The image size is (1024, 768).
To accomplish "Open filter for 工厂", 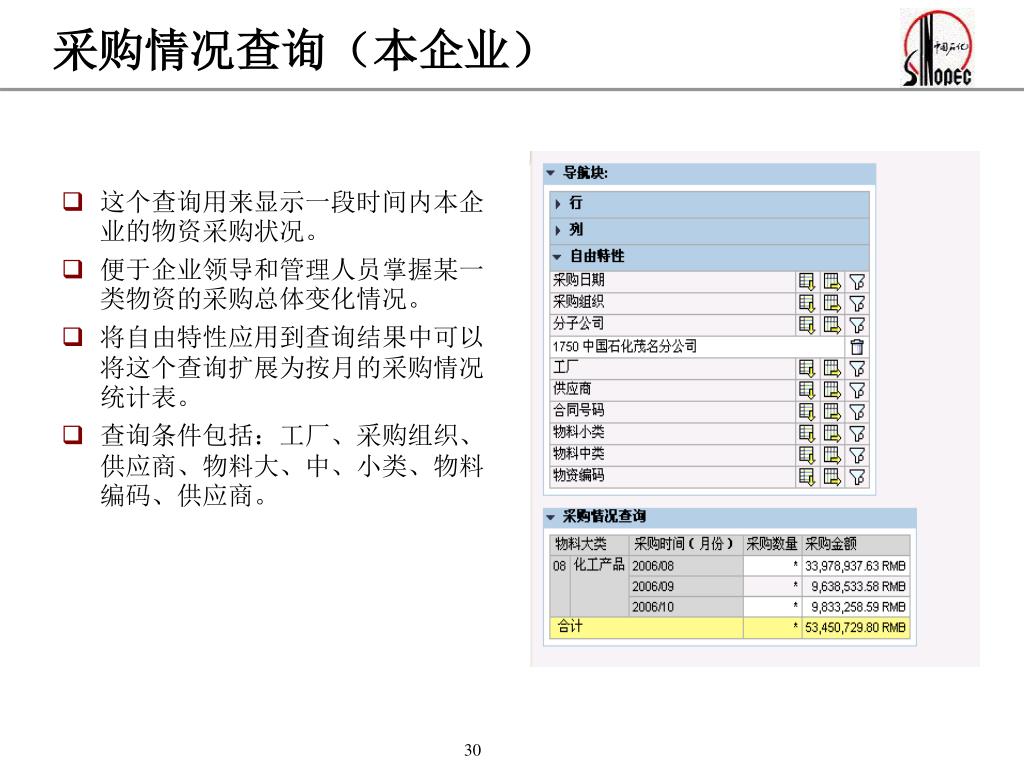I will pos(857,368).
